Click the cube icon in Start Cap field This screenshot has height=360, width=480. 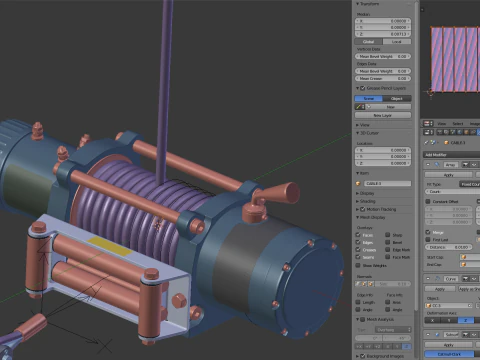[x=464, y=257]
